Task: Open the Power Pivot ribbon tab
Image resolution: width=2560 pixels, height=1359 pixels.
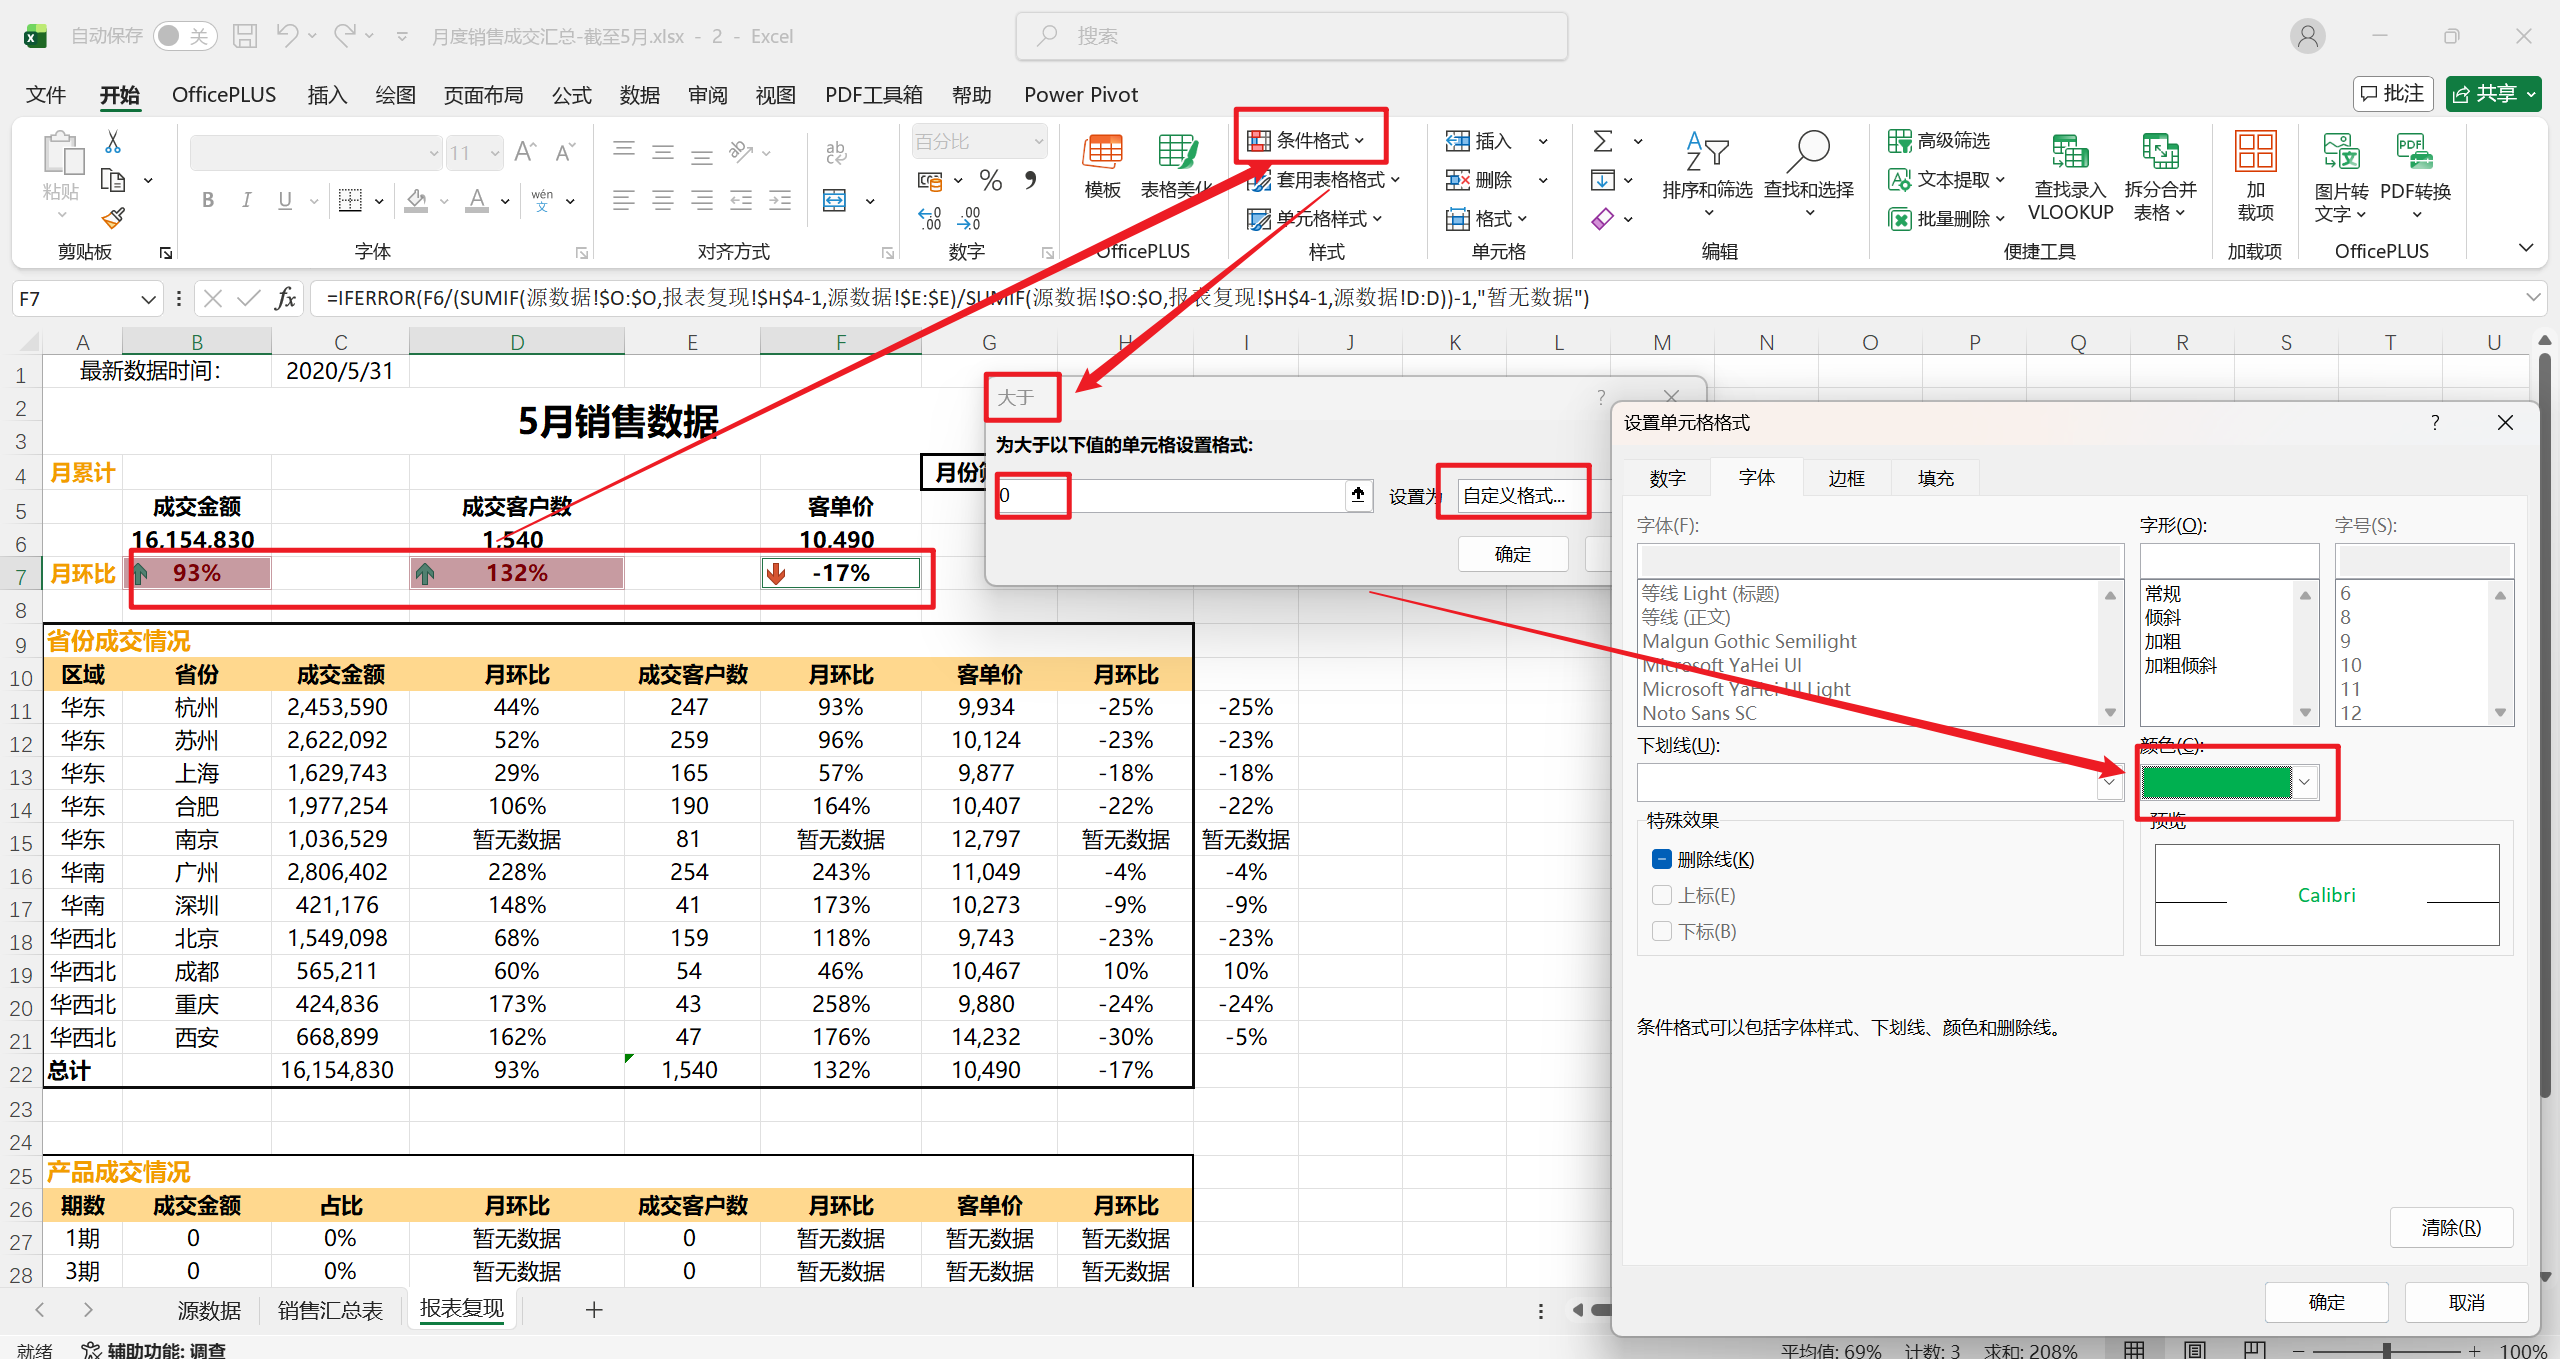Action: pos(1080,94)
